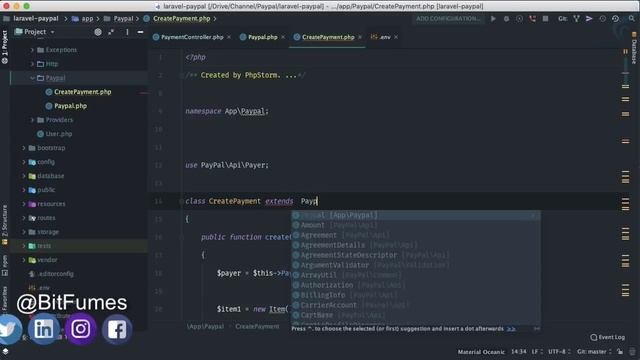Expand the public folder
This screenshot has height=360, width=640.
click(x=24, y=190)
